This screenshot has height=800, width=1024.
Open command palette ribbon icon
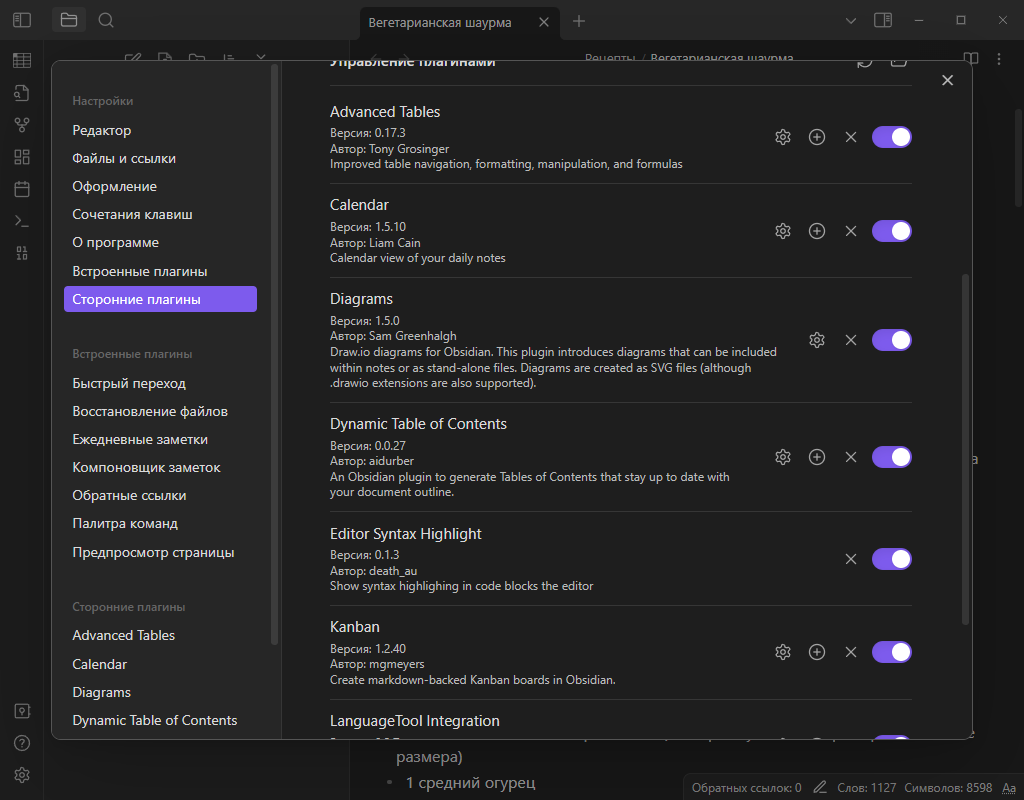pyautogui.click(x=22, y=221)
